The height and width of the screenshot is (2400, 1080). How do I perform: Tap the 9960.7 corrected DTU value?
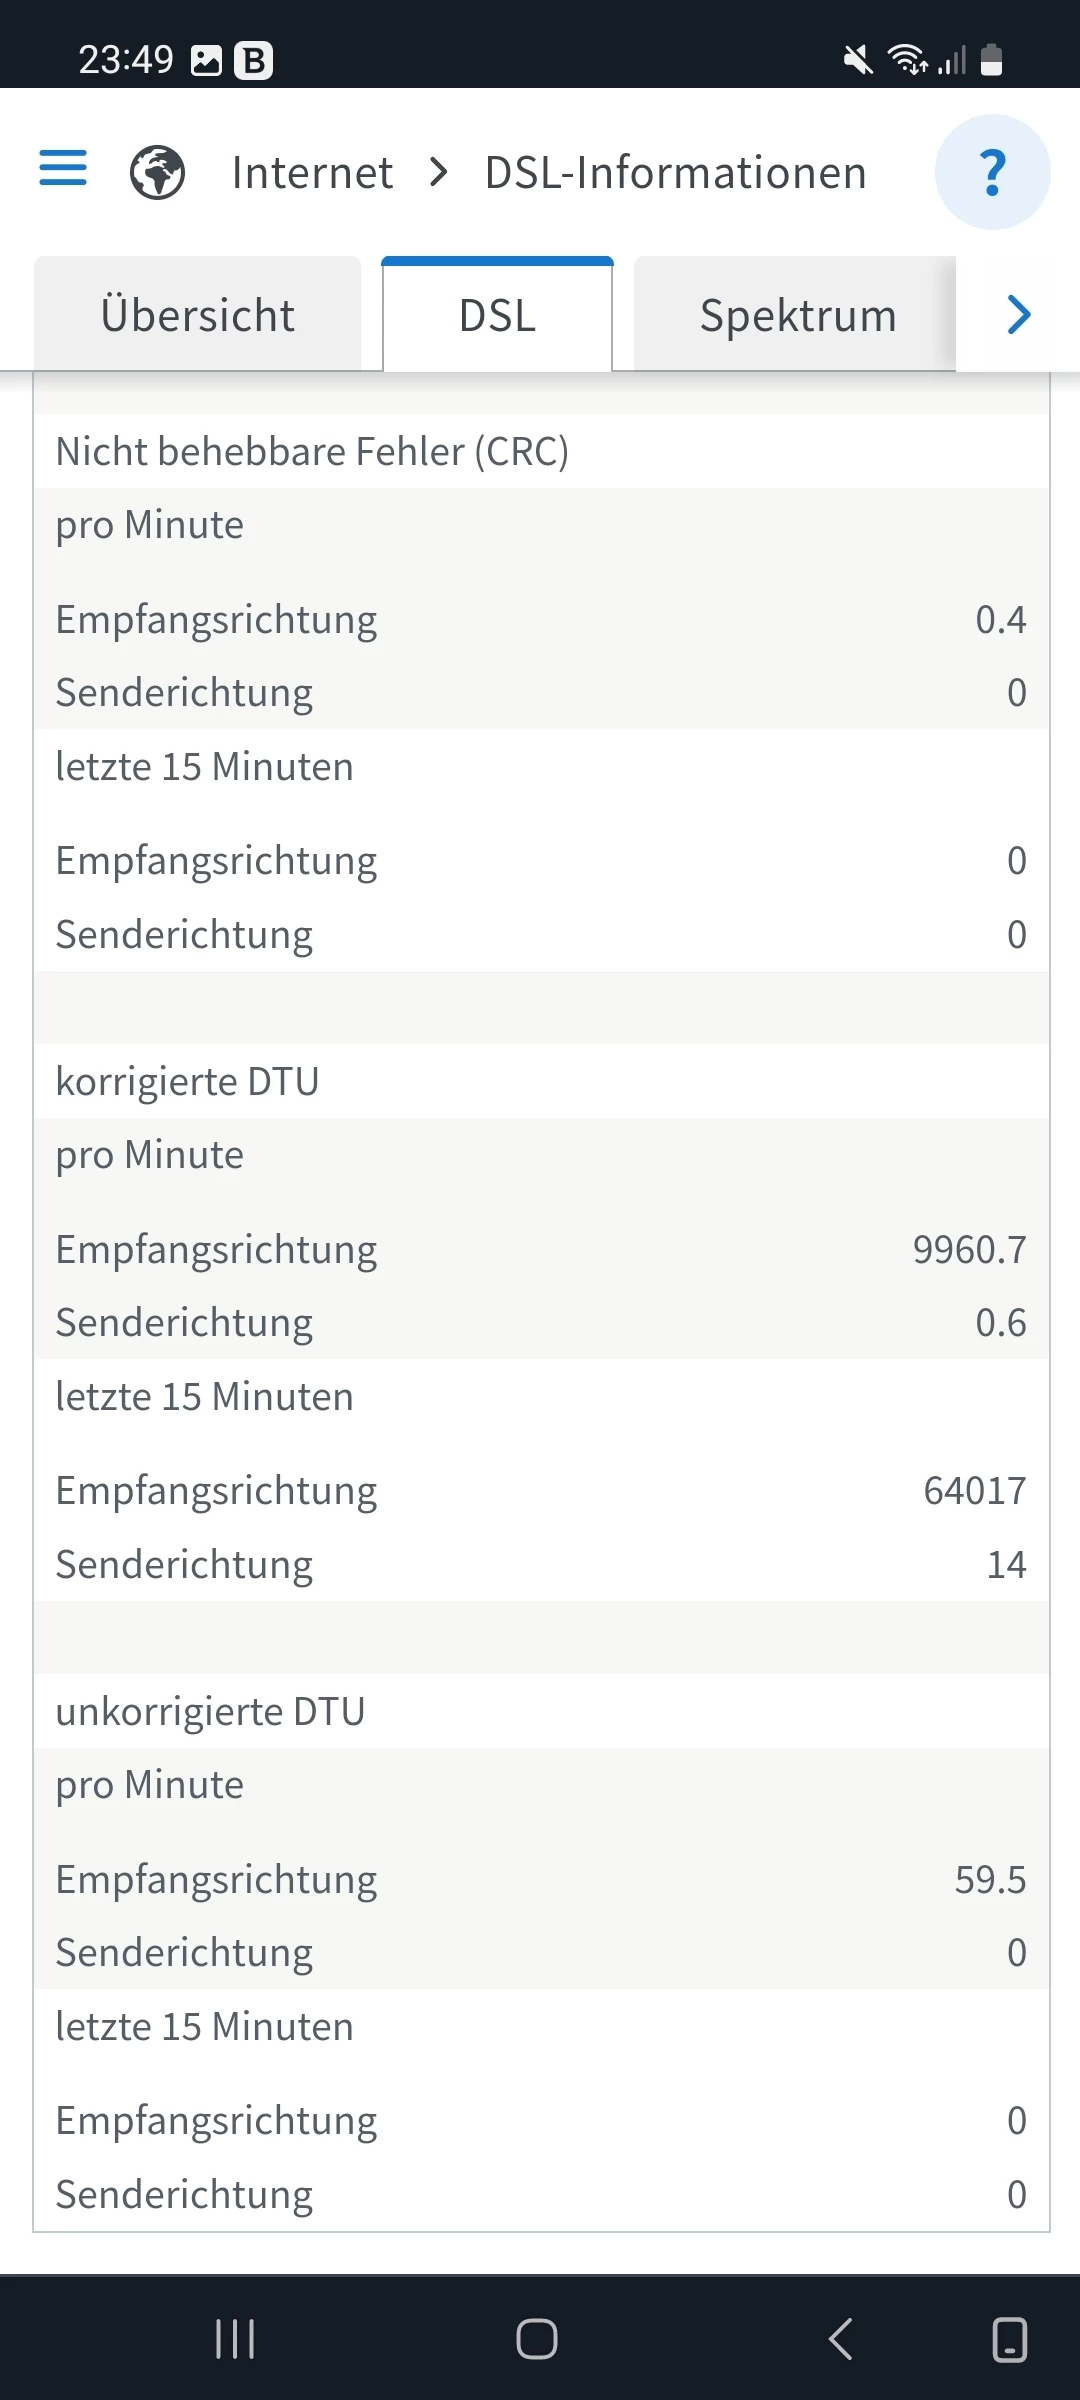point(969,1250)
